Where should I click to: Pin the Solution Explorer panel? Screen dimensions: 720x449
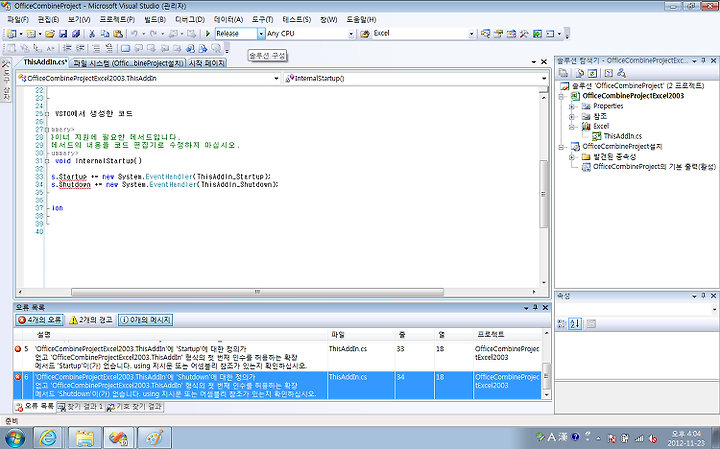point(703,61)
